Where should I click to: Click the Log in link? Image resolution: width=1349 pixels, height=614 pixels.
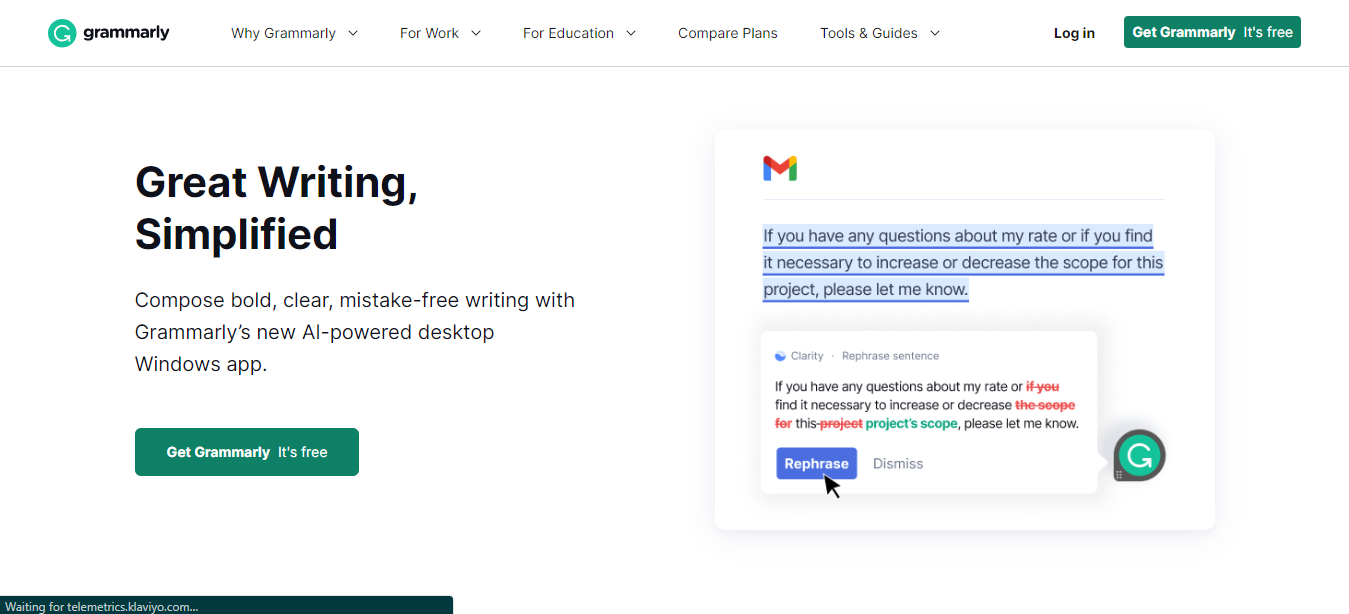(x=1074, y=33)
